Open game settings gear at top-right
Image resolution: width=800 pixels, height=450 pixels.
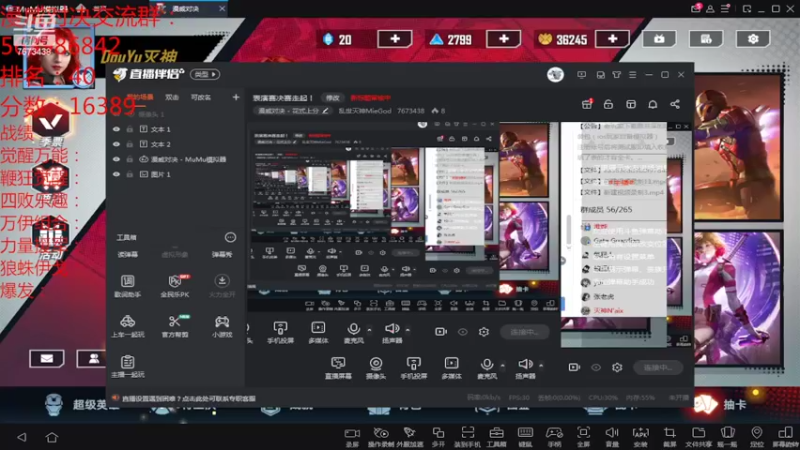pos(753,39)
